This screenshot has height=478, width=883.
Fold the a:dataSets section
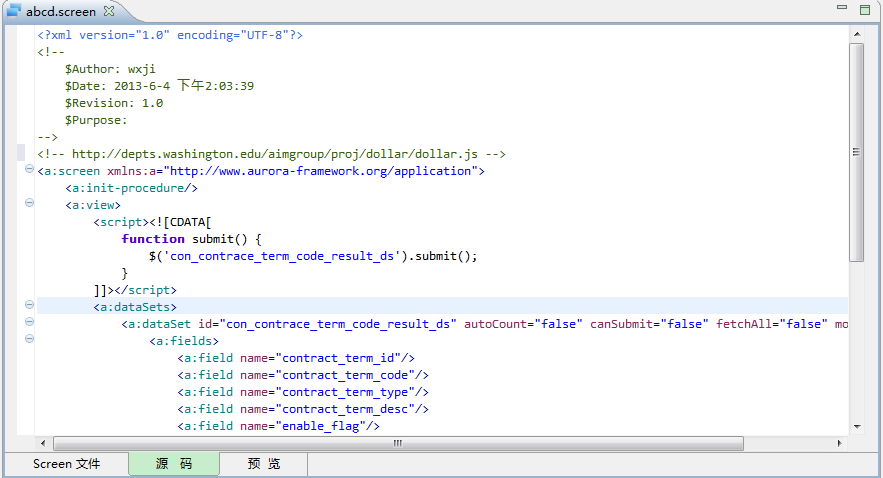[x=29, y=306]
